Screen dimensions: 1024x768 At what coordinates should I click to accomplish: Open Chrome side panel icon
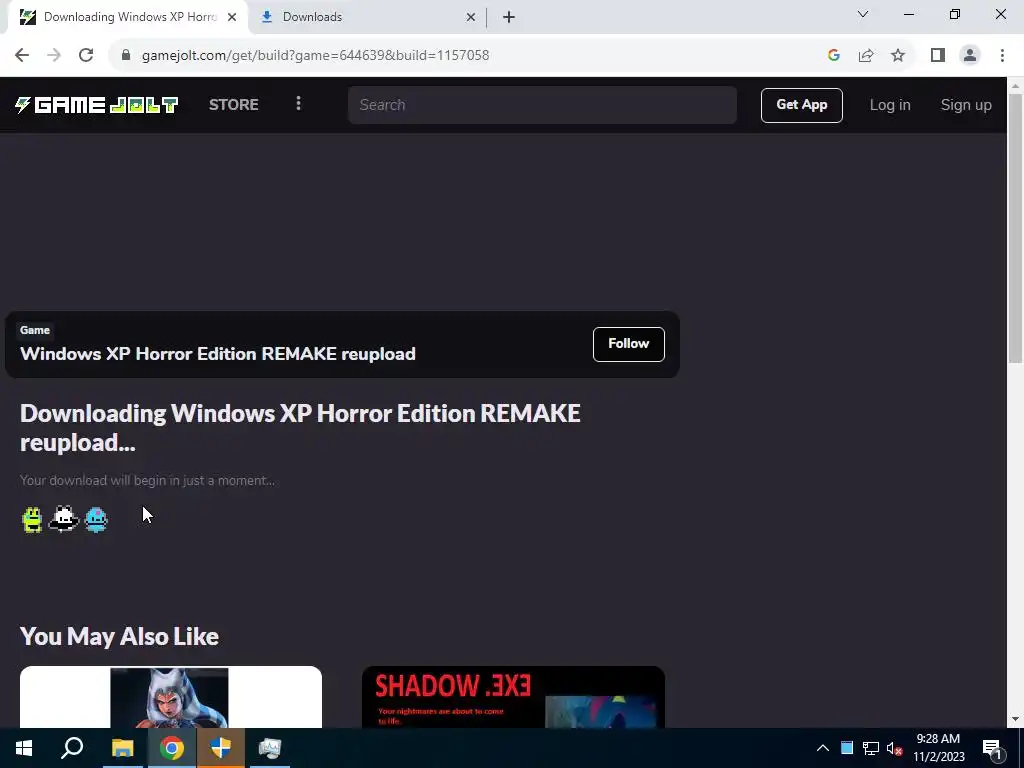938,56
